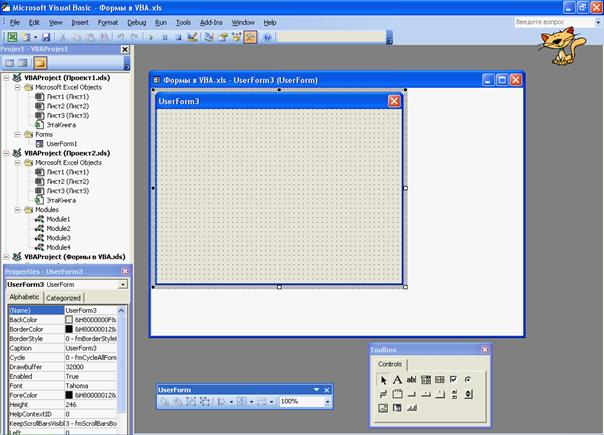
Task: Click the Save icon in toolbar
Action: point(46,36)
